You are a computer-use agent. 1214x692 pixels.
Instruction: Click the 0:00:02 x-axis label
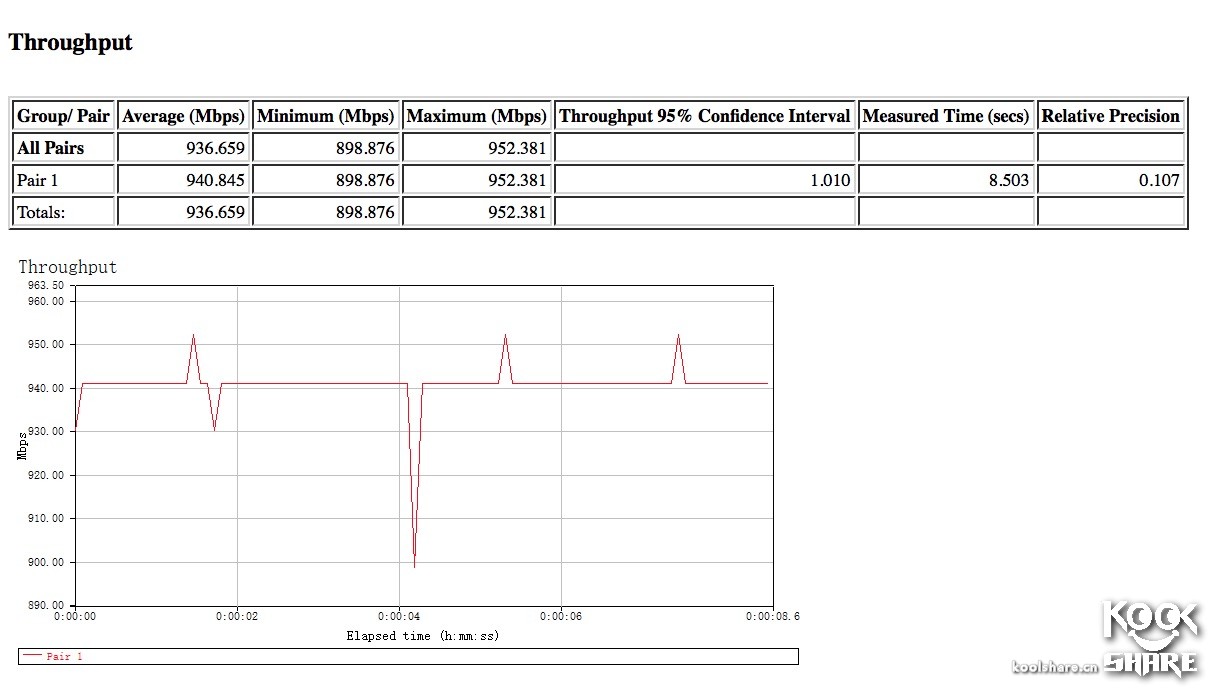click(x=237, y=616)
